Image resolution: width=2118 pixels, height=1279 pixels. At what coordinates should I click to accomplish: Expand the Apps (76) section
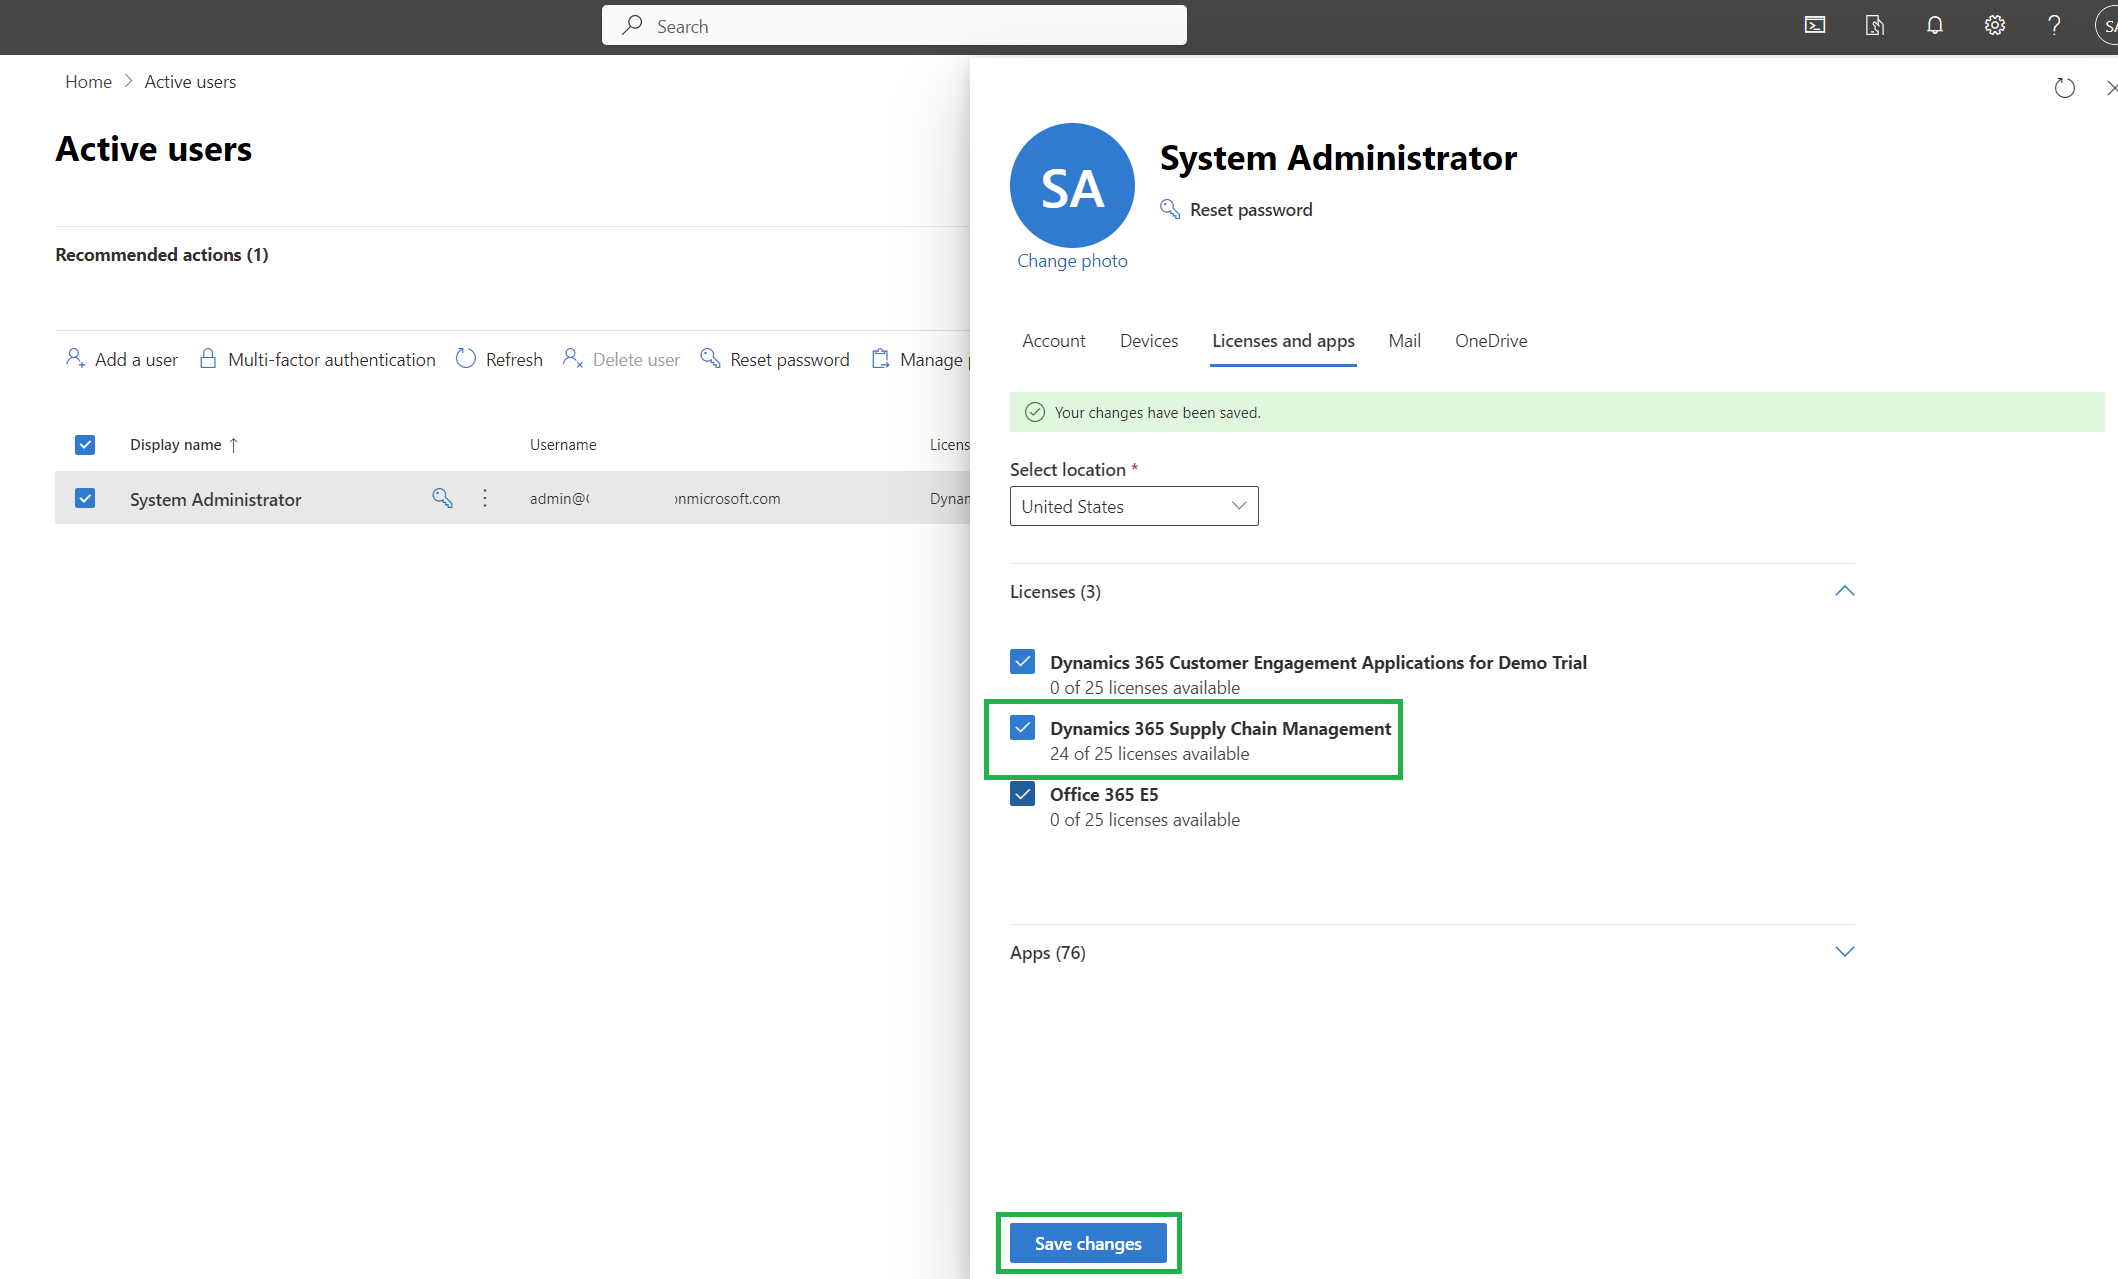(x=1844, y=951)
